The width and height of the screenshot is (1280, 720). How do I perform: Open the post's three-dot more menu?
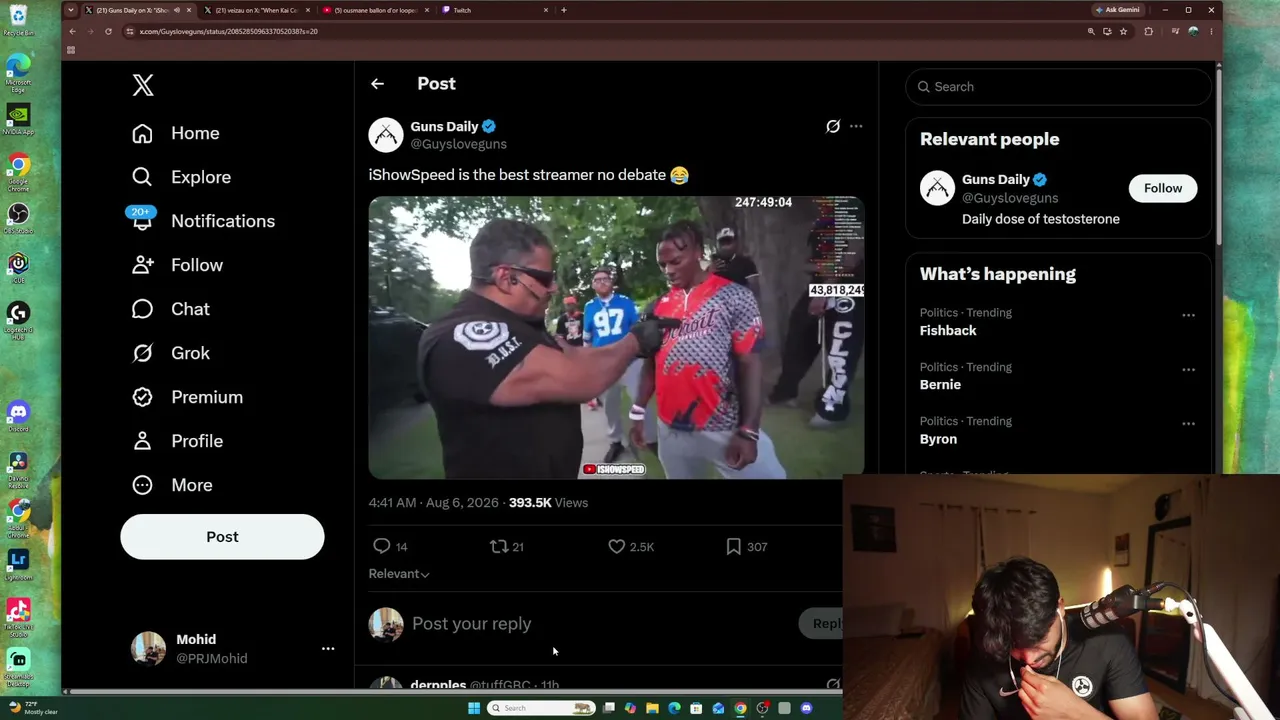[856, 126]
